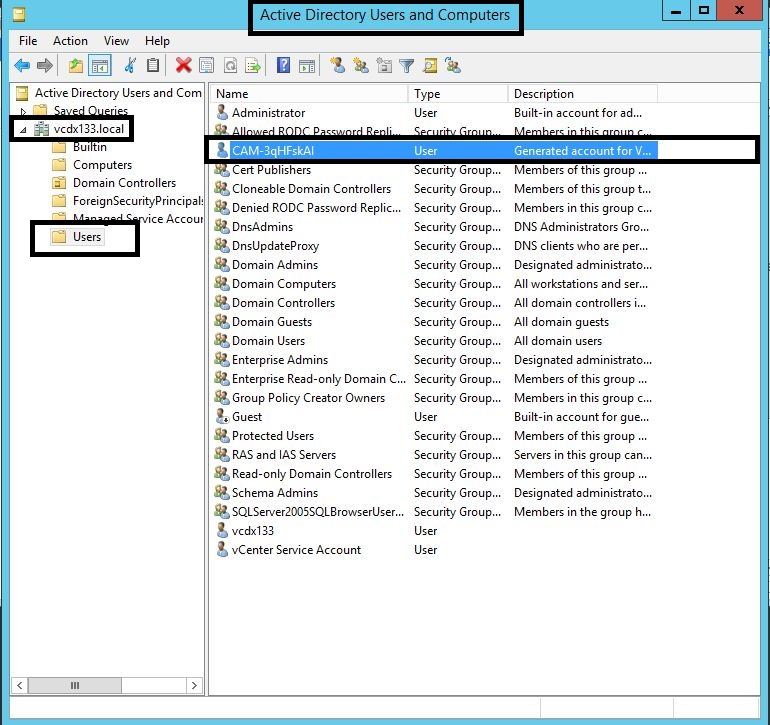
Task: Open the View menu
Action: pos(117,41)
